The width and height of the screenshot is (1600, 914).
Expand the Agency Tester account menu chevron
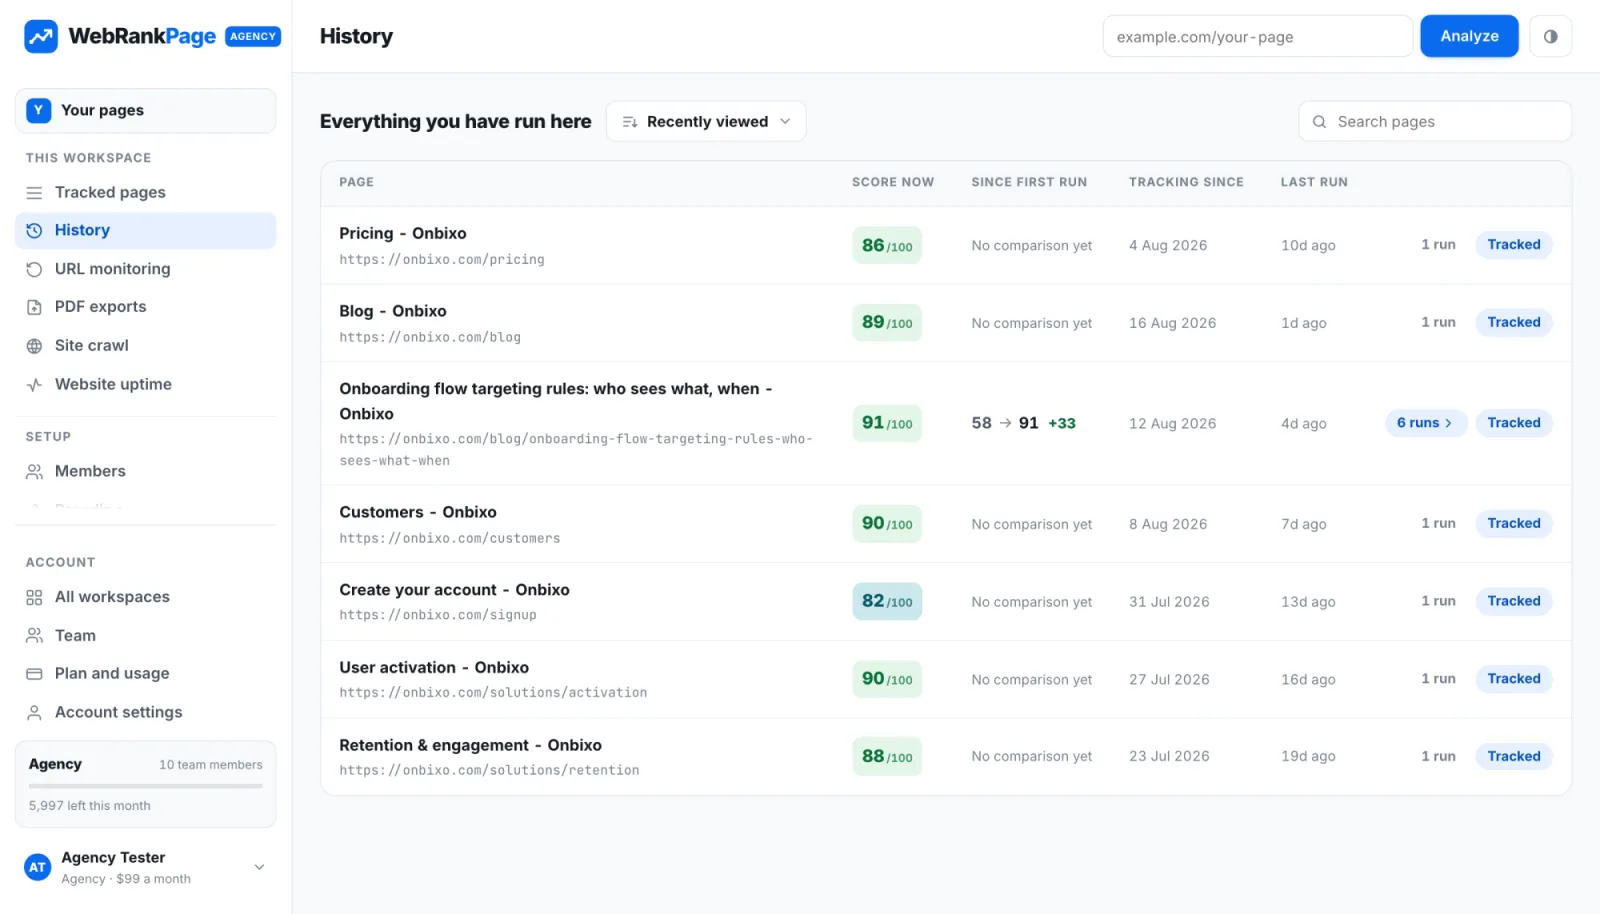point(259,867)
